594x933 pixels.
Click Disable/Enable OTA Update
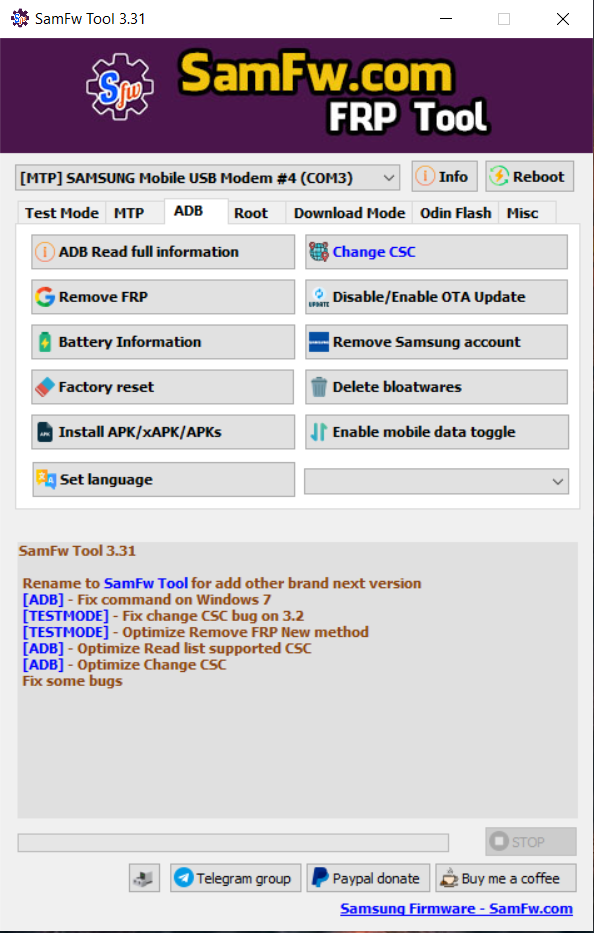tap(436, 297)
